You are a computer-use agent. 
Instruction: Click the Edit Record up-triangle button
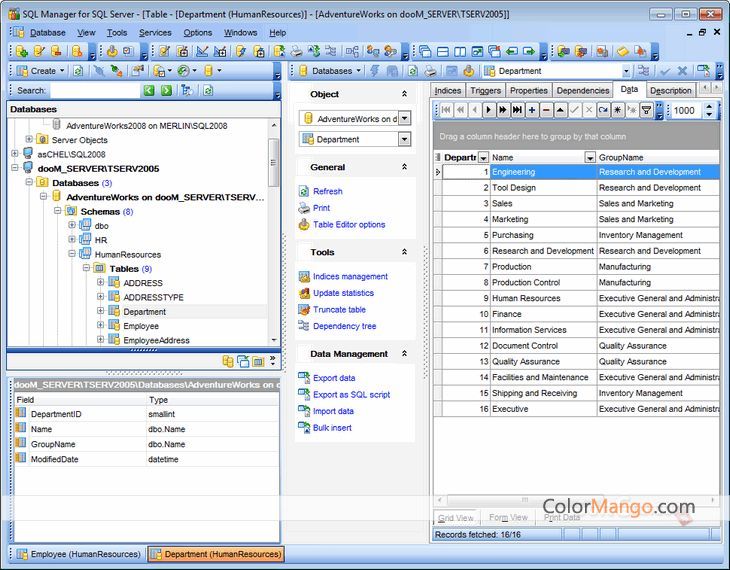[x=561, y=110]
